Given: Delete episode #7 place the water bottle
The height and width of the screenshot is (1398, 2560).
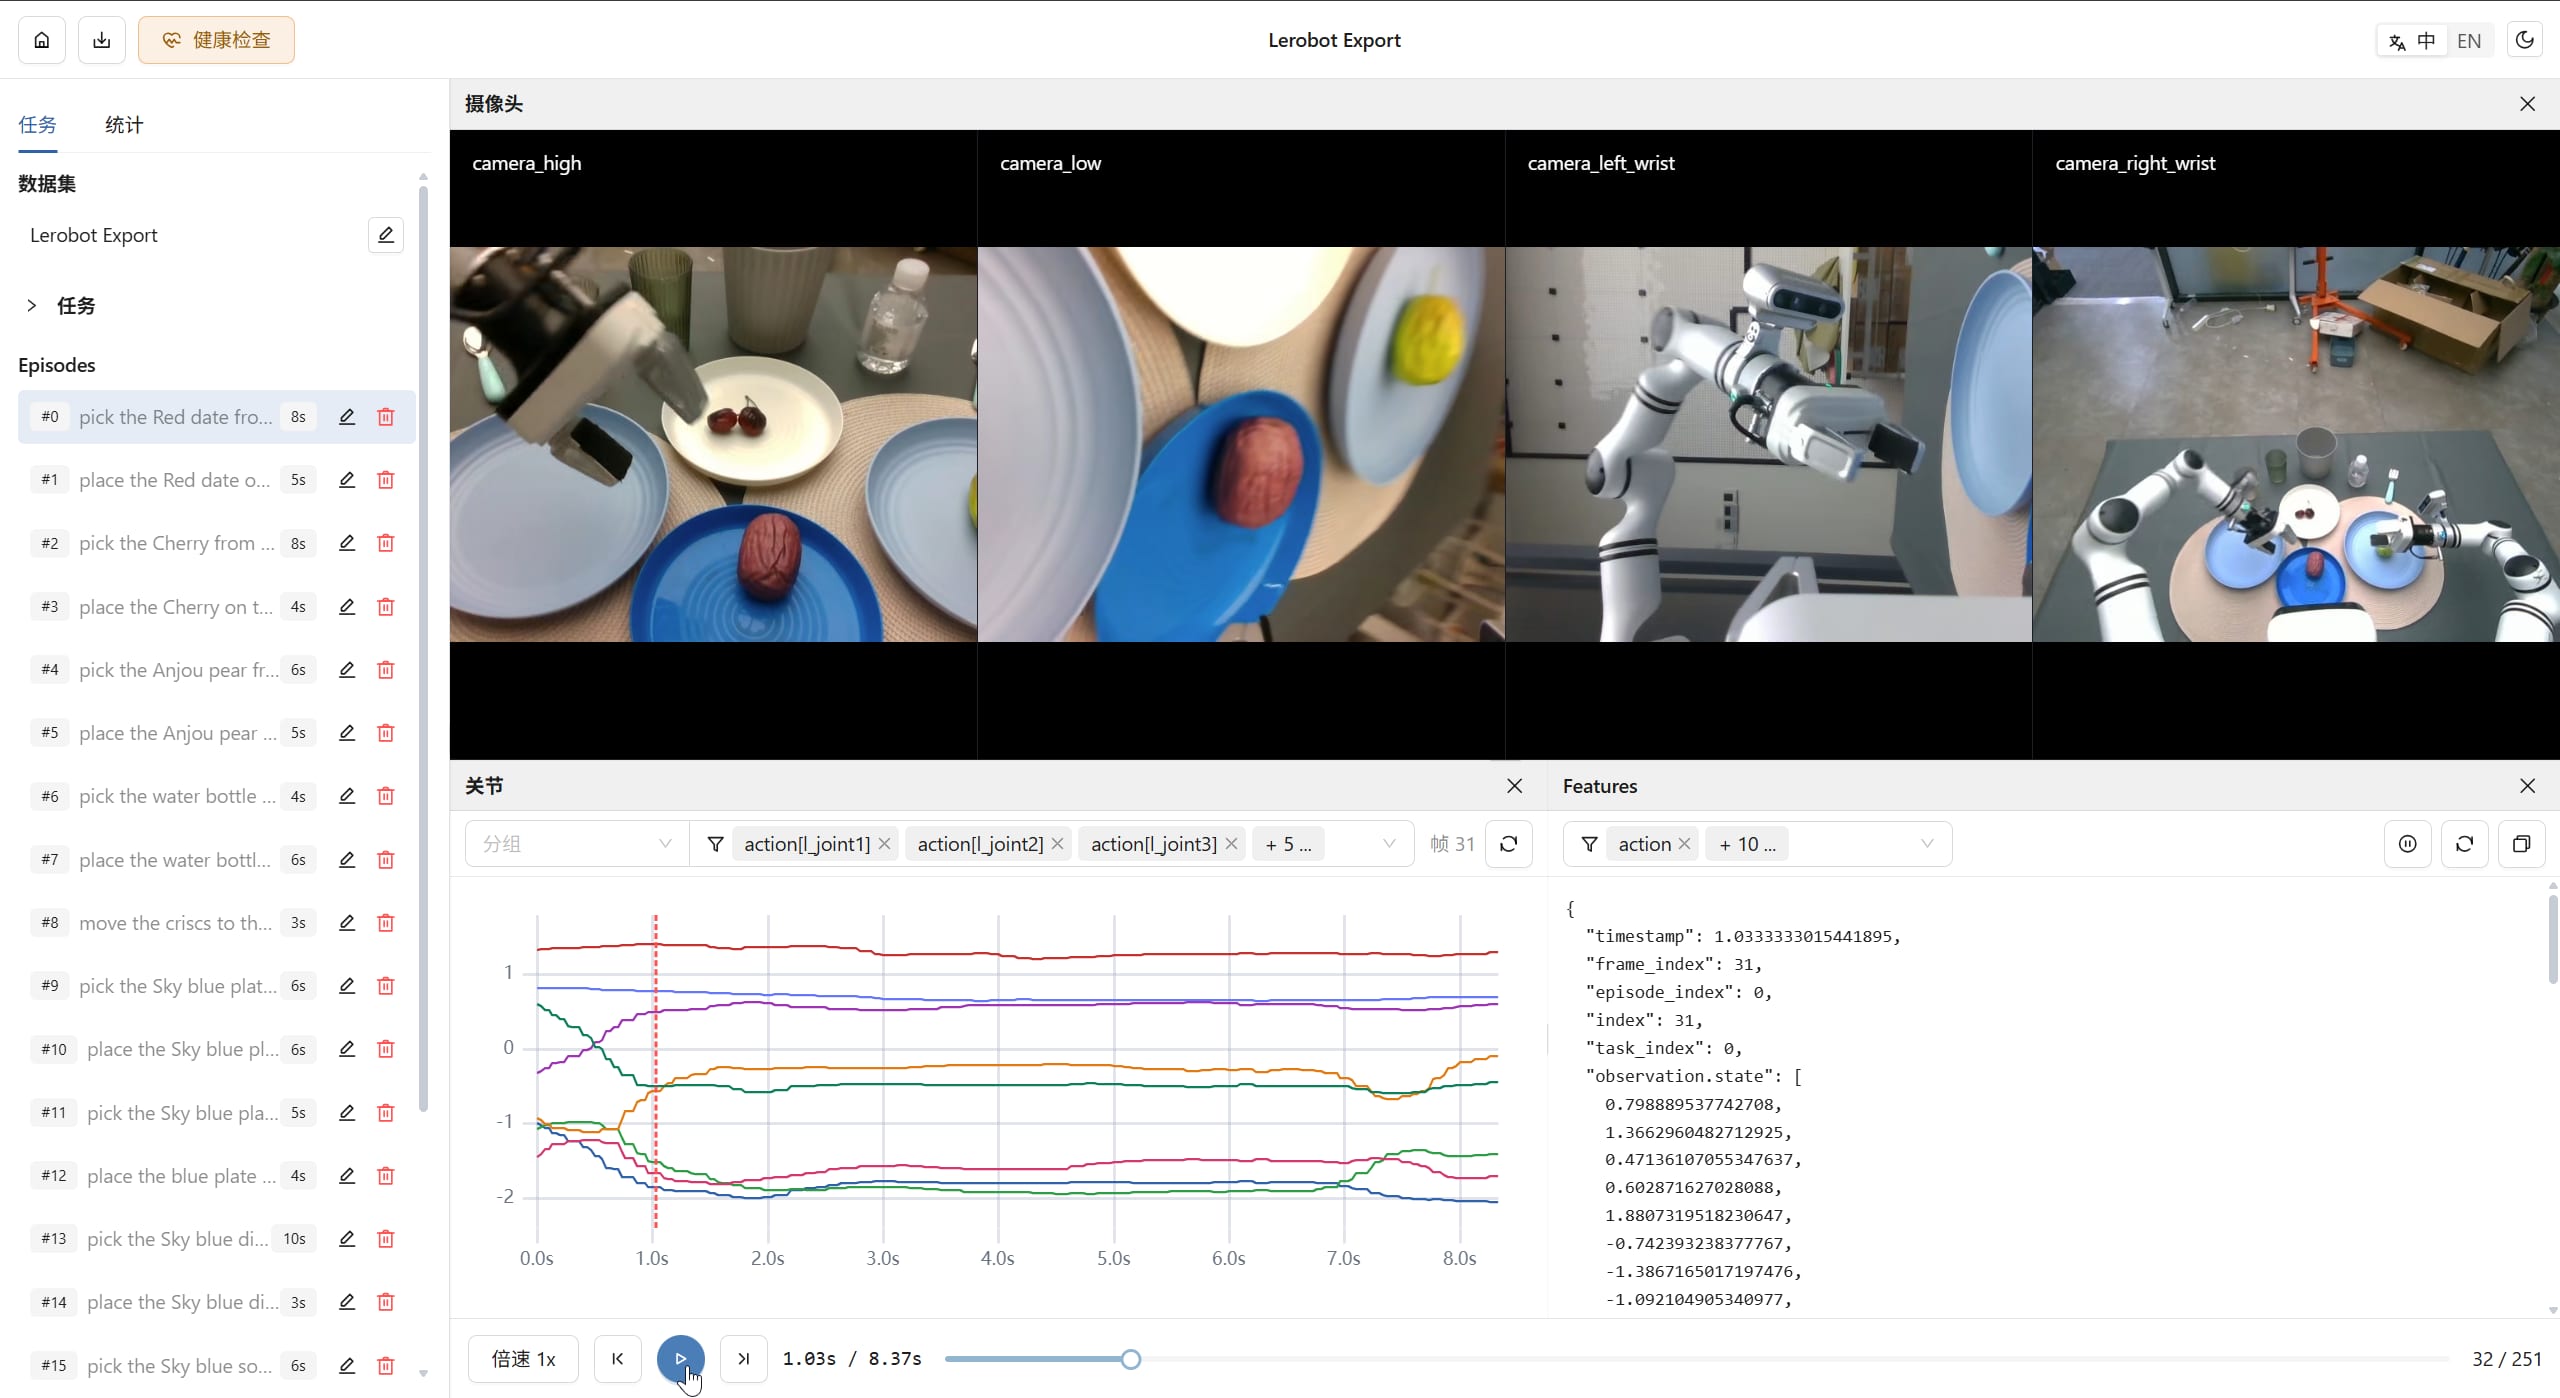Looking at the screenshot, I should (x=386, y=860).
